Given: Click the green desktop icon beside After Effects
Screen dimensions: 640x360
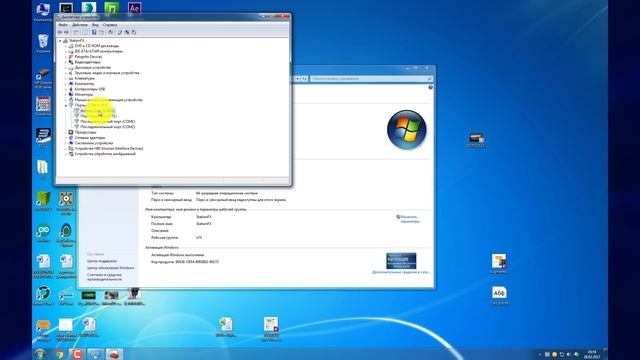Looking at the screenshot, I should pyautogui.click(x=111, y=8).
